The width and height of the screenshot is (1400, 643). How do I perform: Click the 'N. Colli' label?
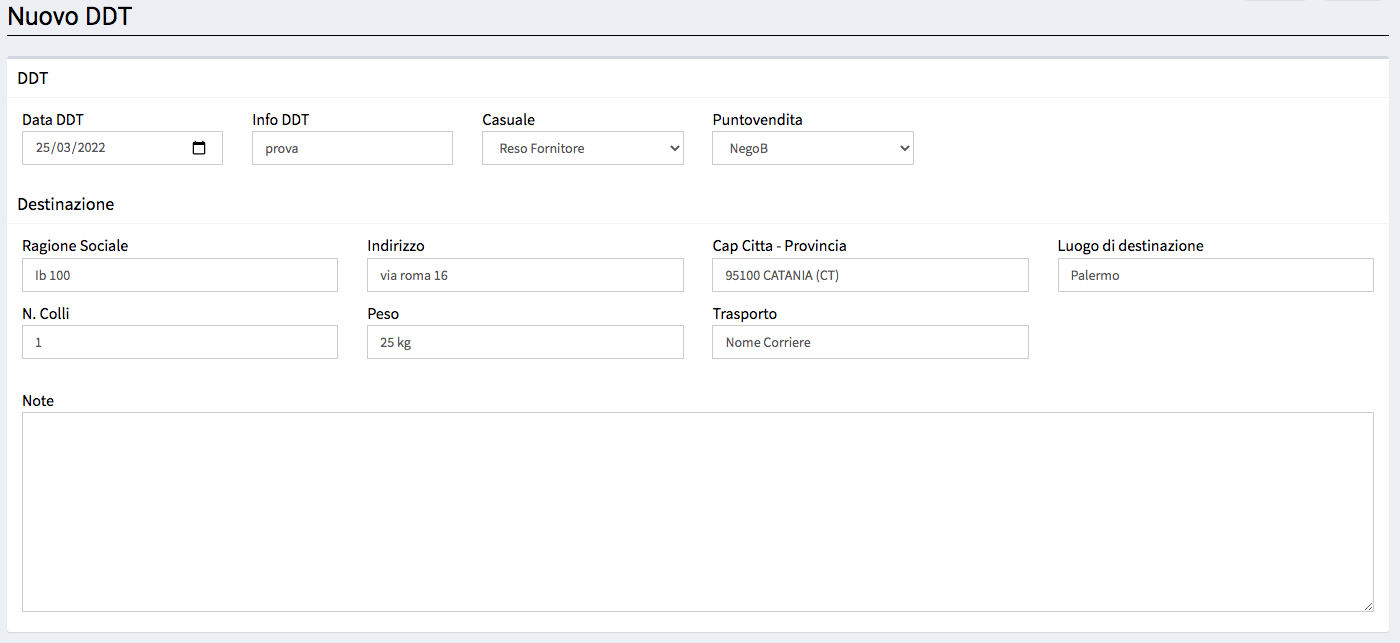(x=46, y=314)
